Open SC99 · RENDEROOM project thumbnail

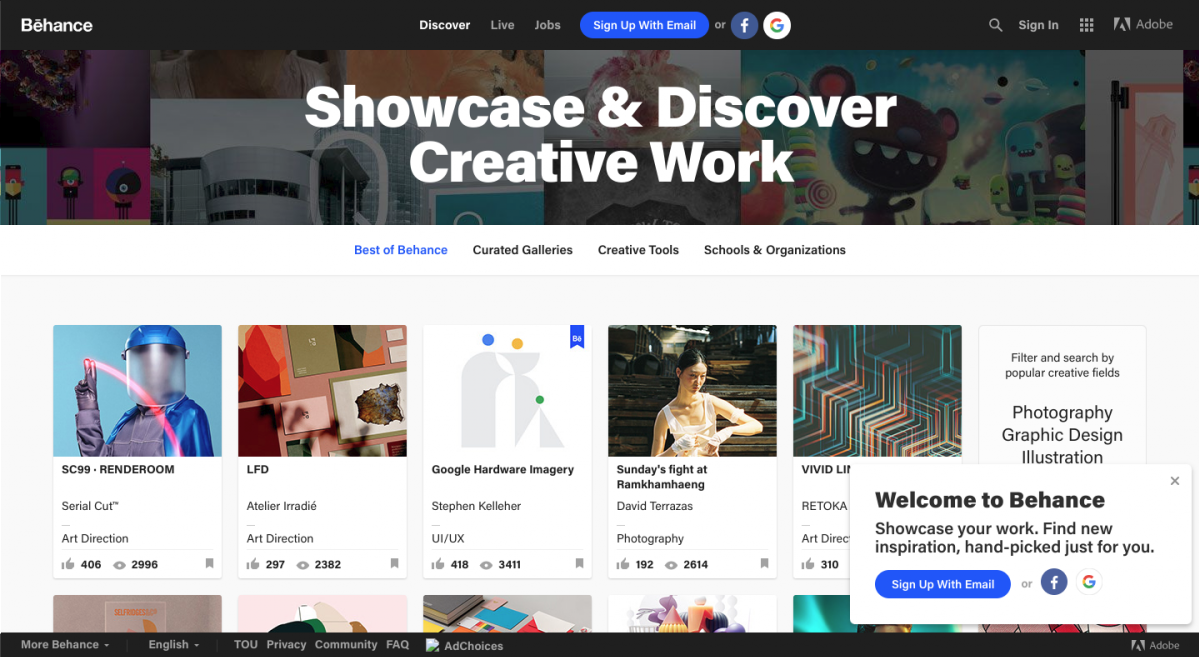pos(138,391)
